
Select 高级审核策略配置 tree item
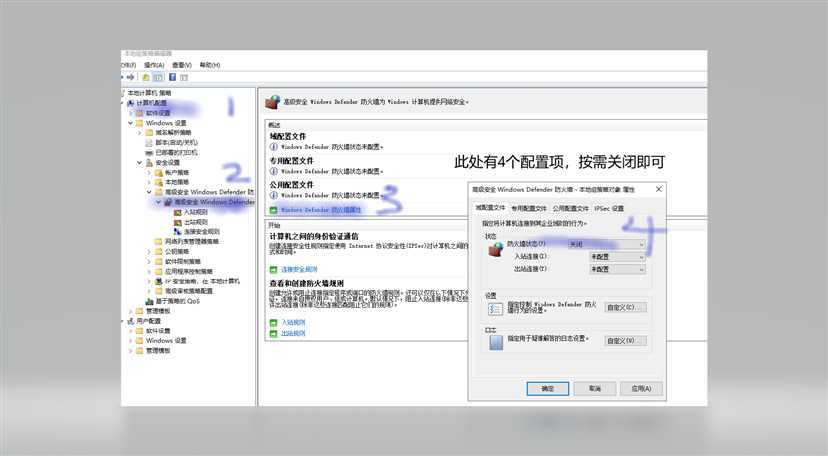coord(189,291)
